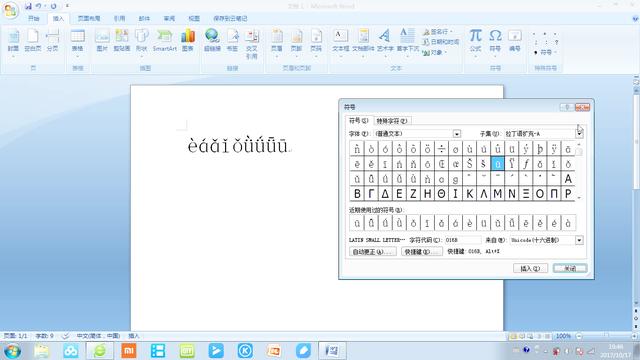Click the Symbol (符号) omega icon
Screen dimensions: 640x360
pos(495,40)
